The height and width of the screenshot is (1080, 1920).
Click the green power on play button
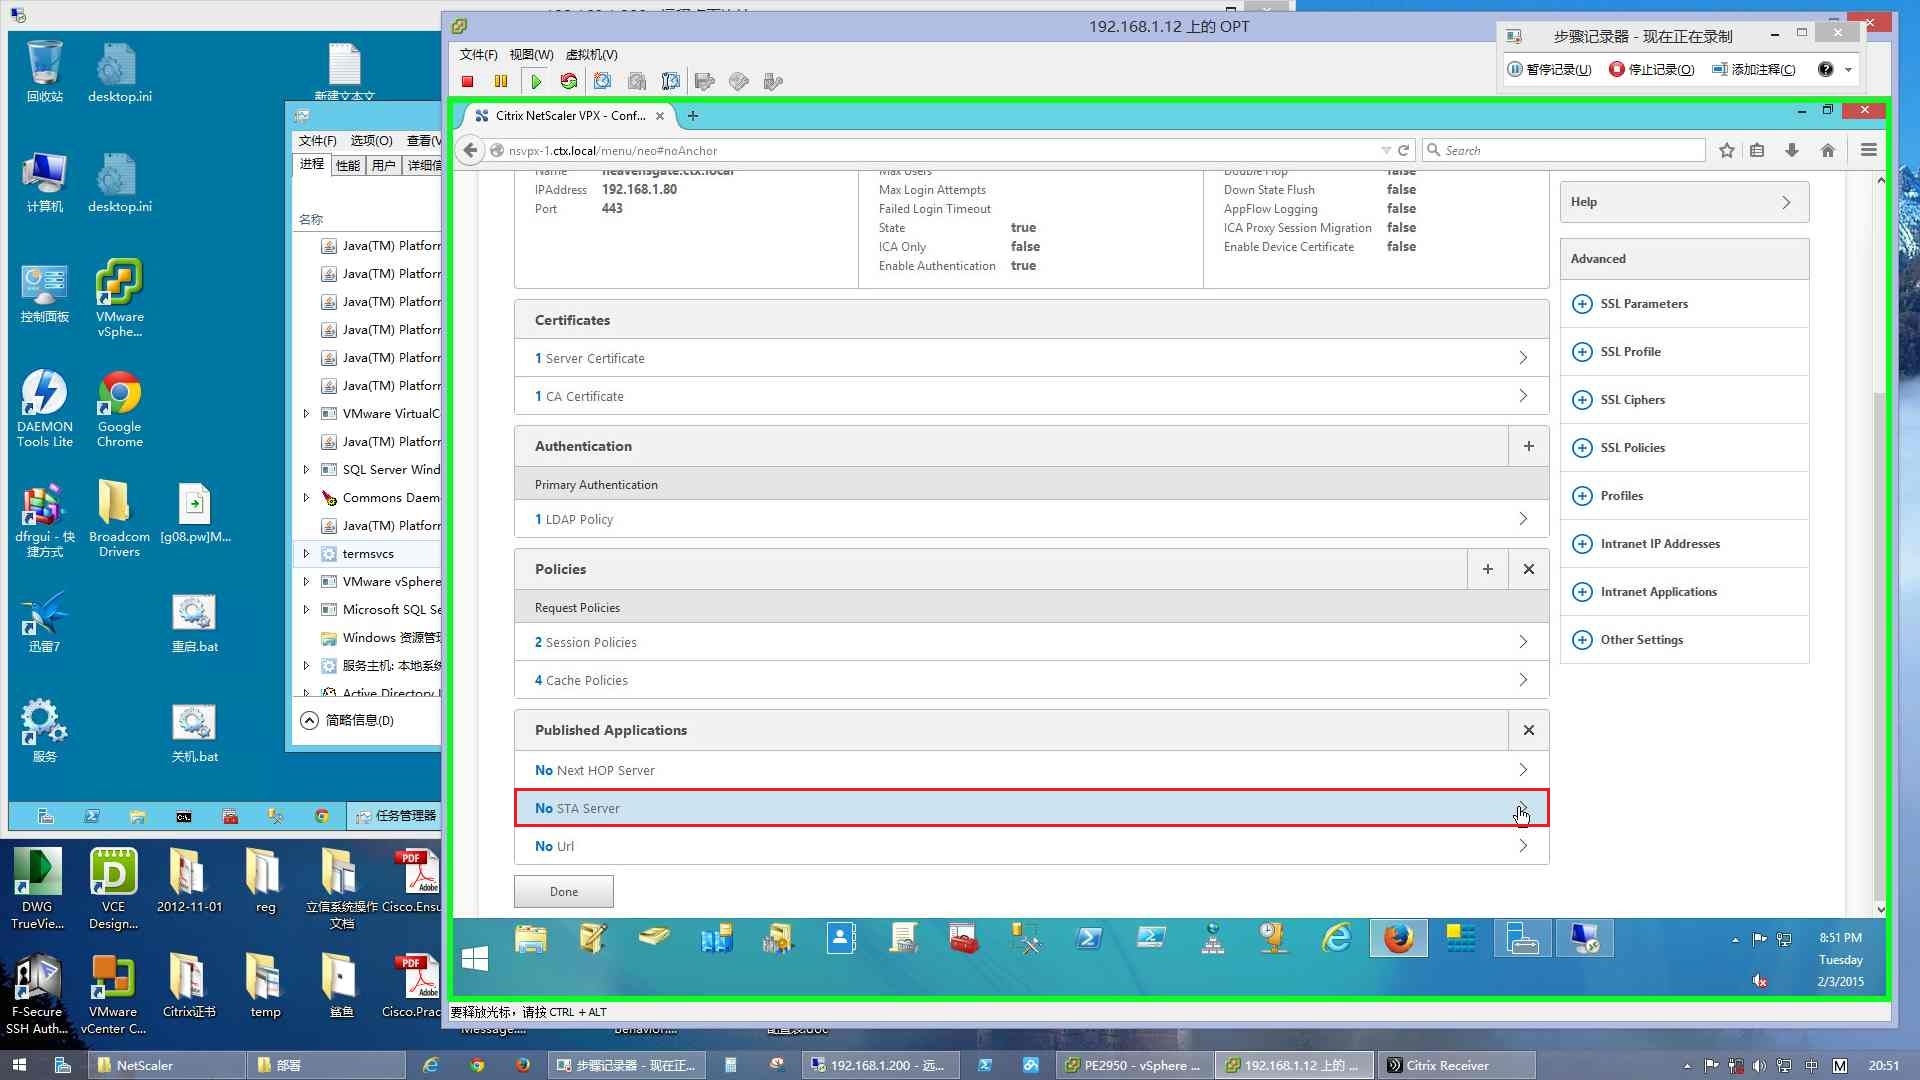click(x=536, y=81)
